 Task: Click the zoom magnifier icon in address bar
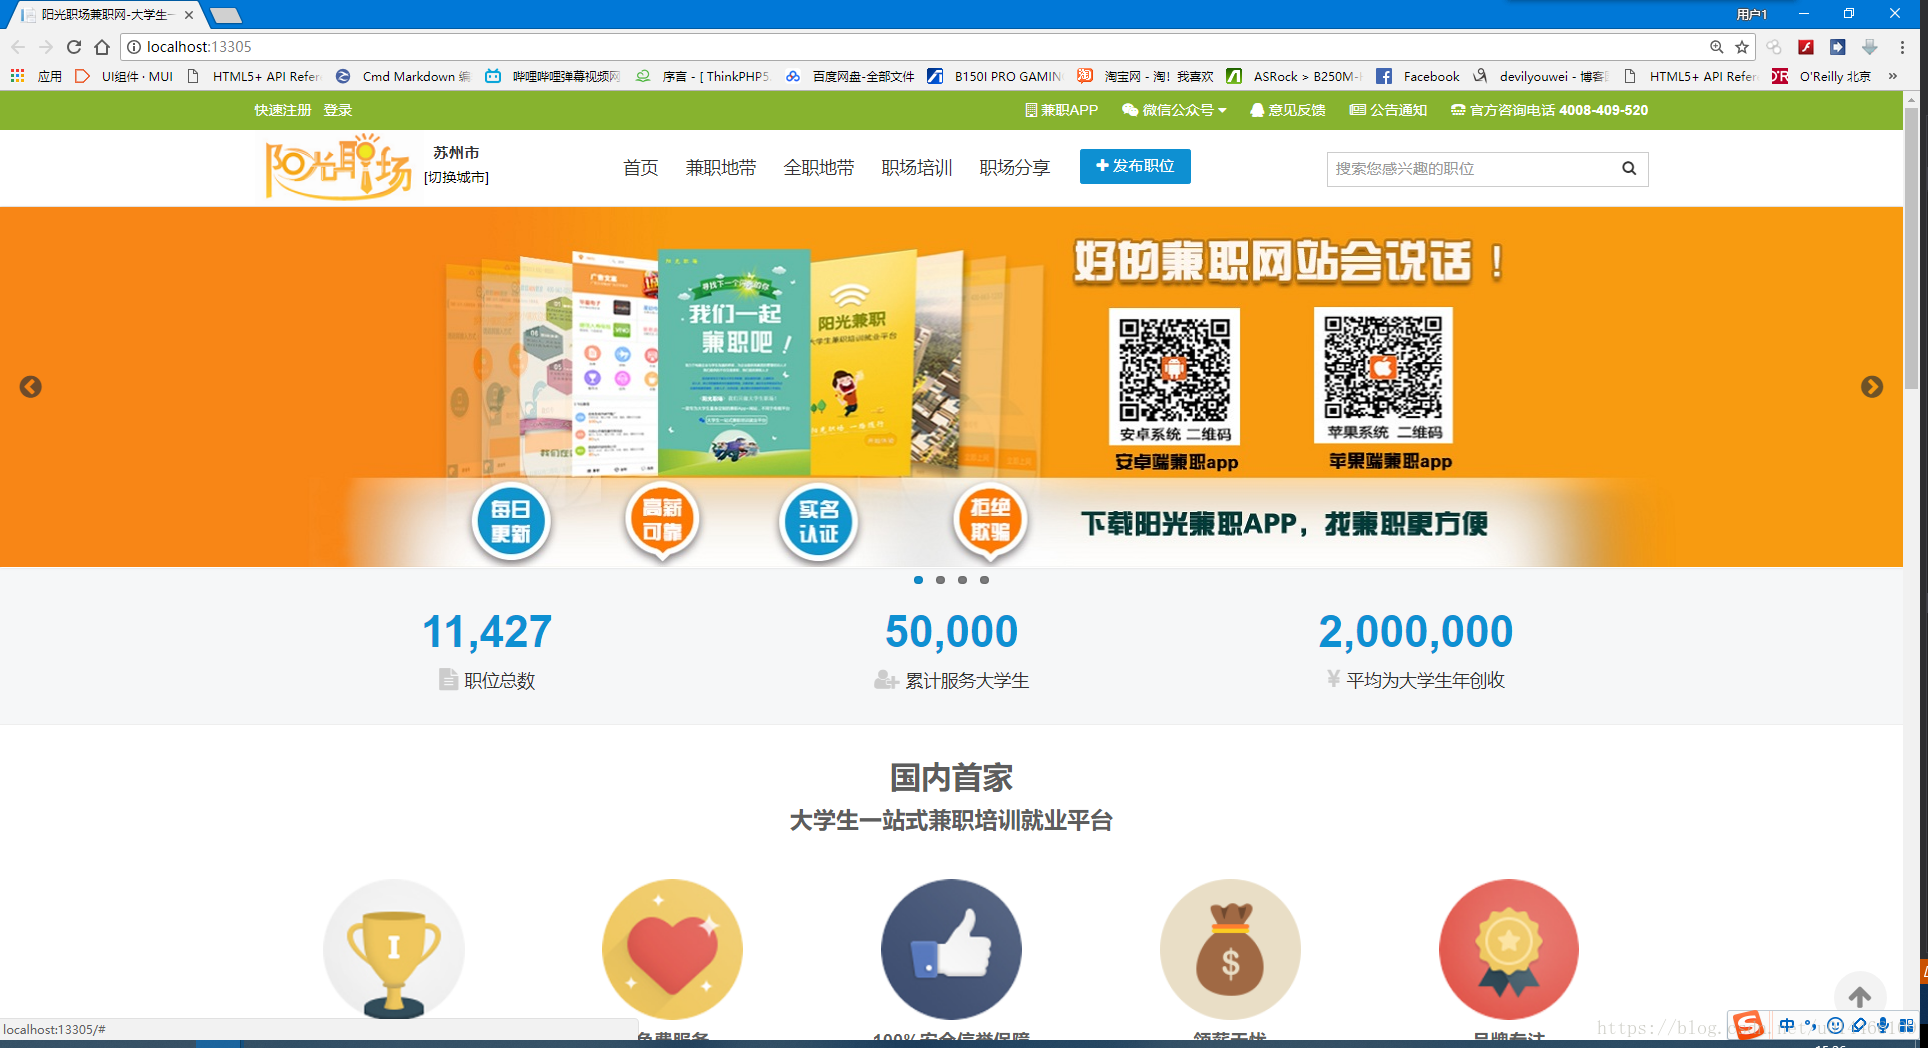(x=1716, y=47)
